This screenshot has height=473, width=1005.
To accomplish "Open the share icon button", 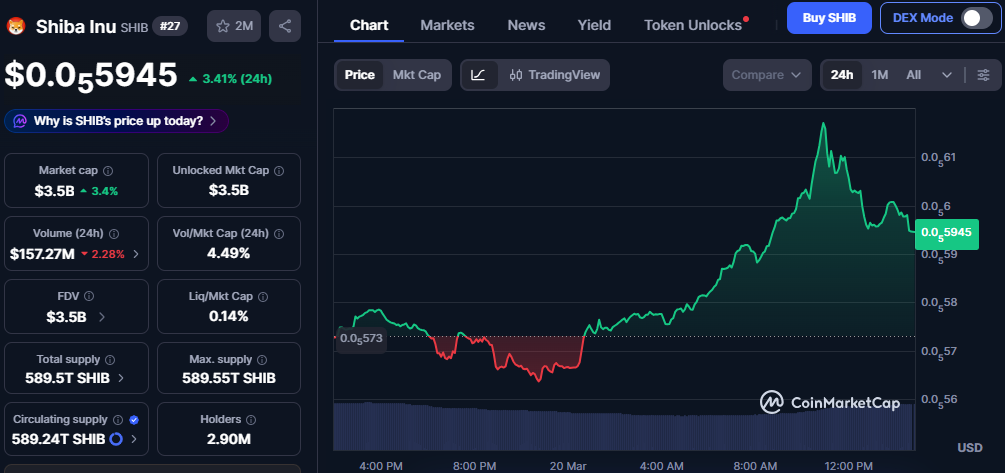I will [x=285, y=26].
